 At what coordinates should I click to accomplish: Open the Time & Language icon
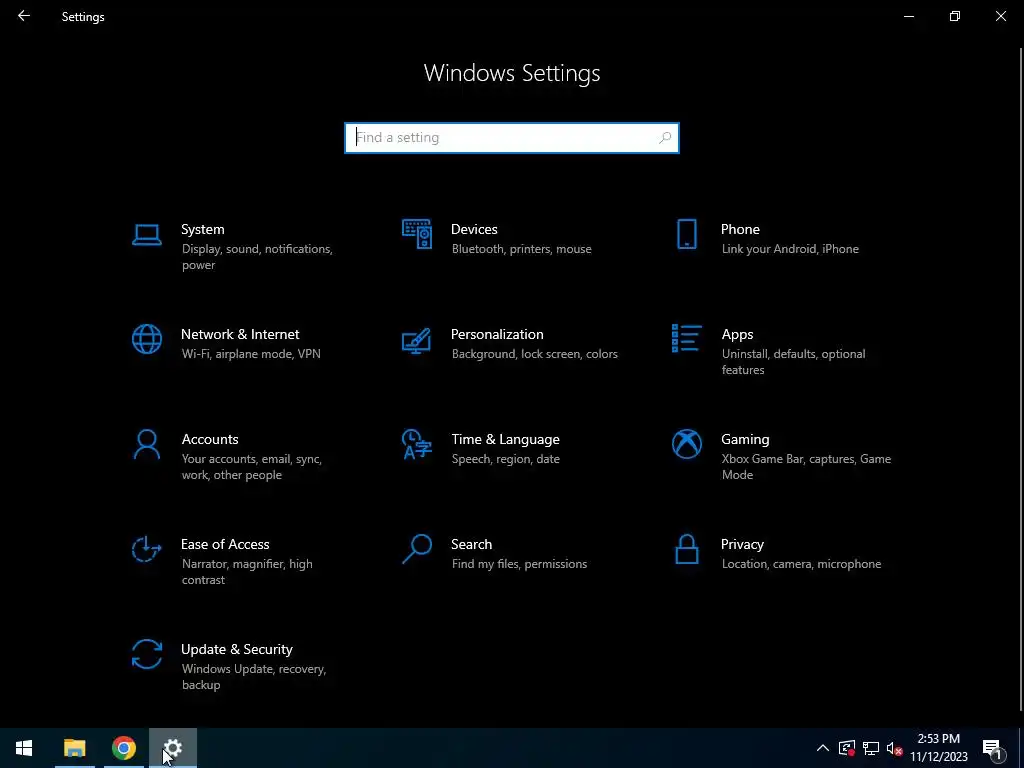[x=417, y=444]
